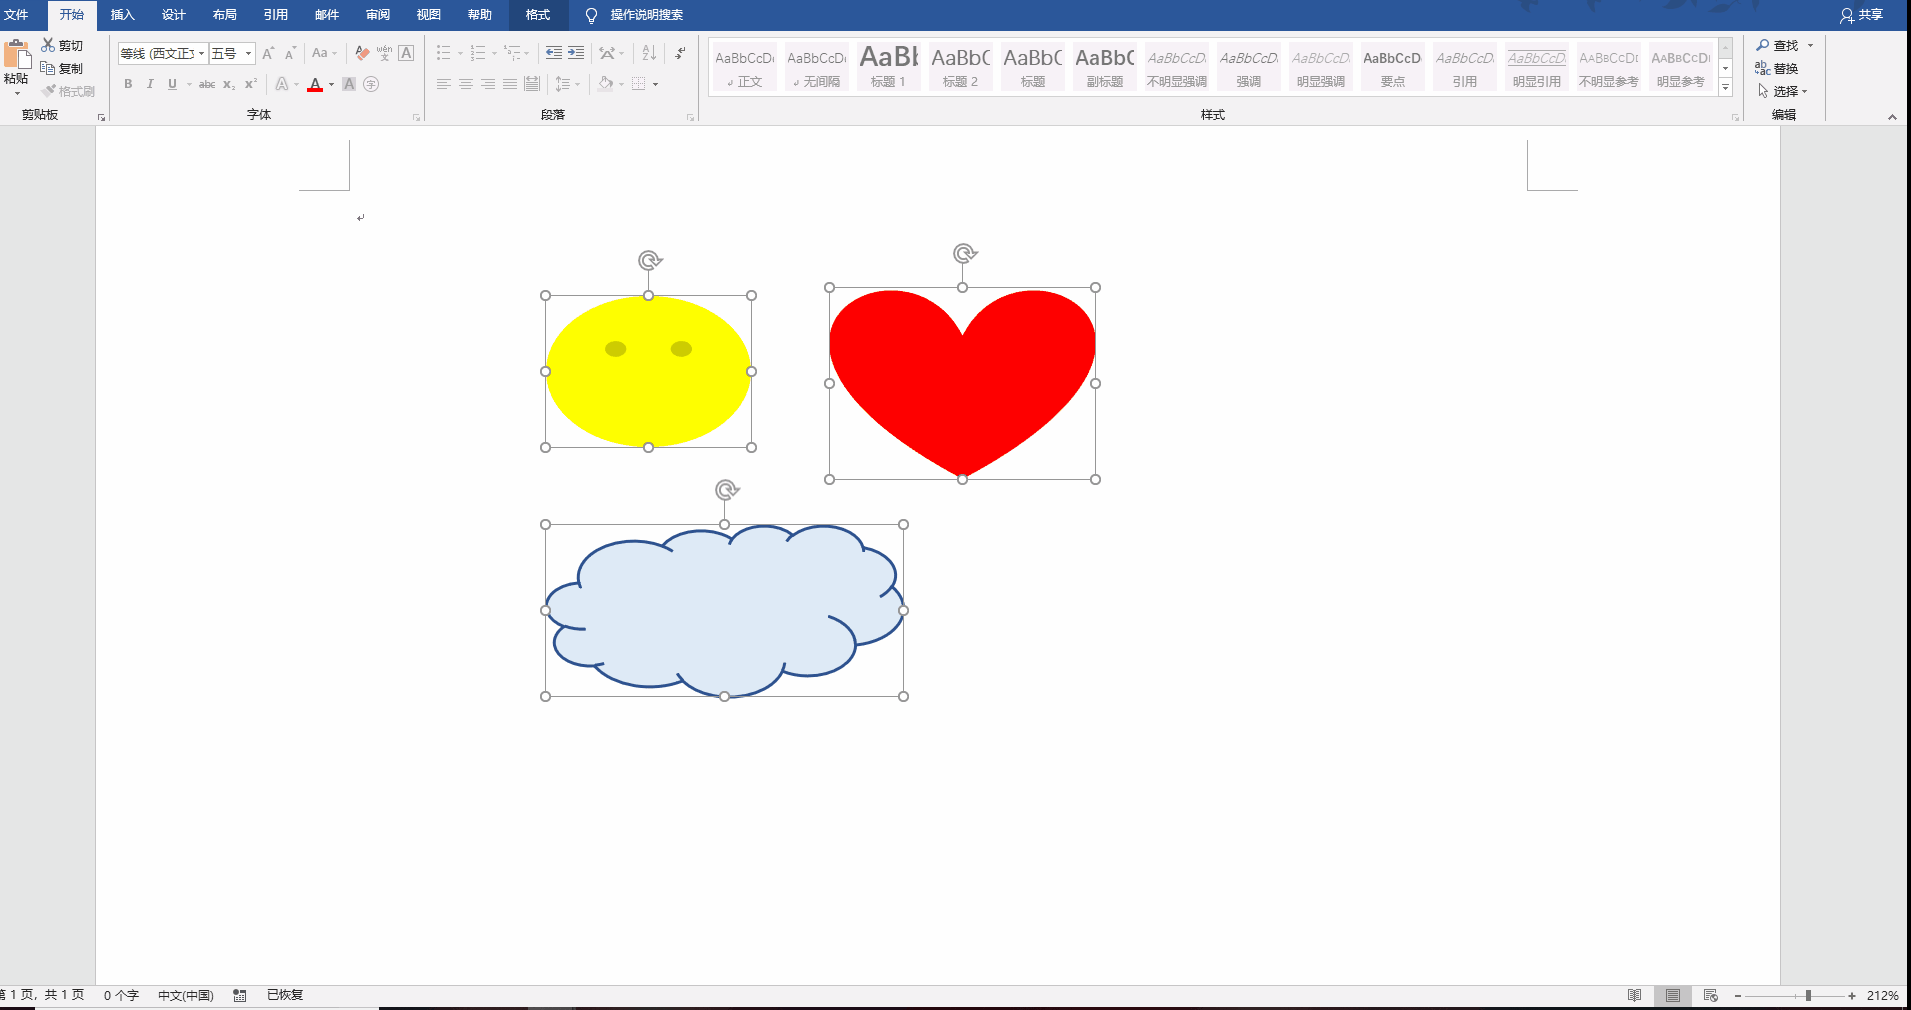This screenshot has height=1010, width=1911.
Task: Sort paragraphs with the A-Z sort icon
Action: (649, 53)
